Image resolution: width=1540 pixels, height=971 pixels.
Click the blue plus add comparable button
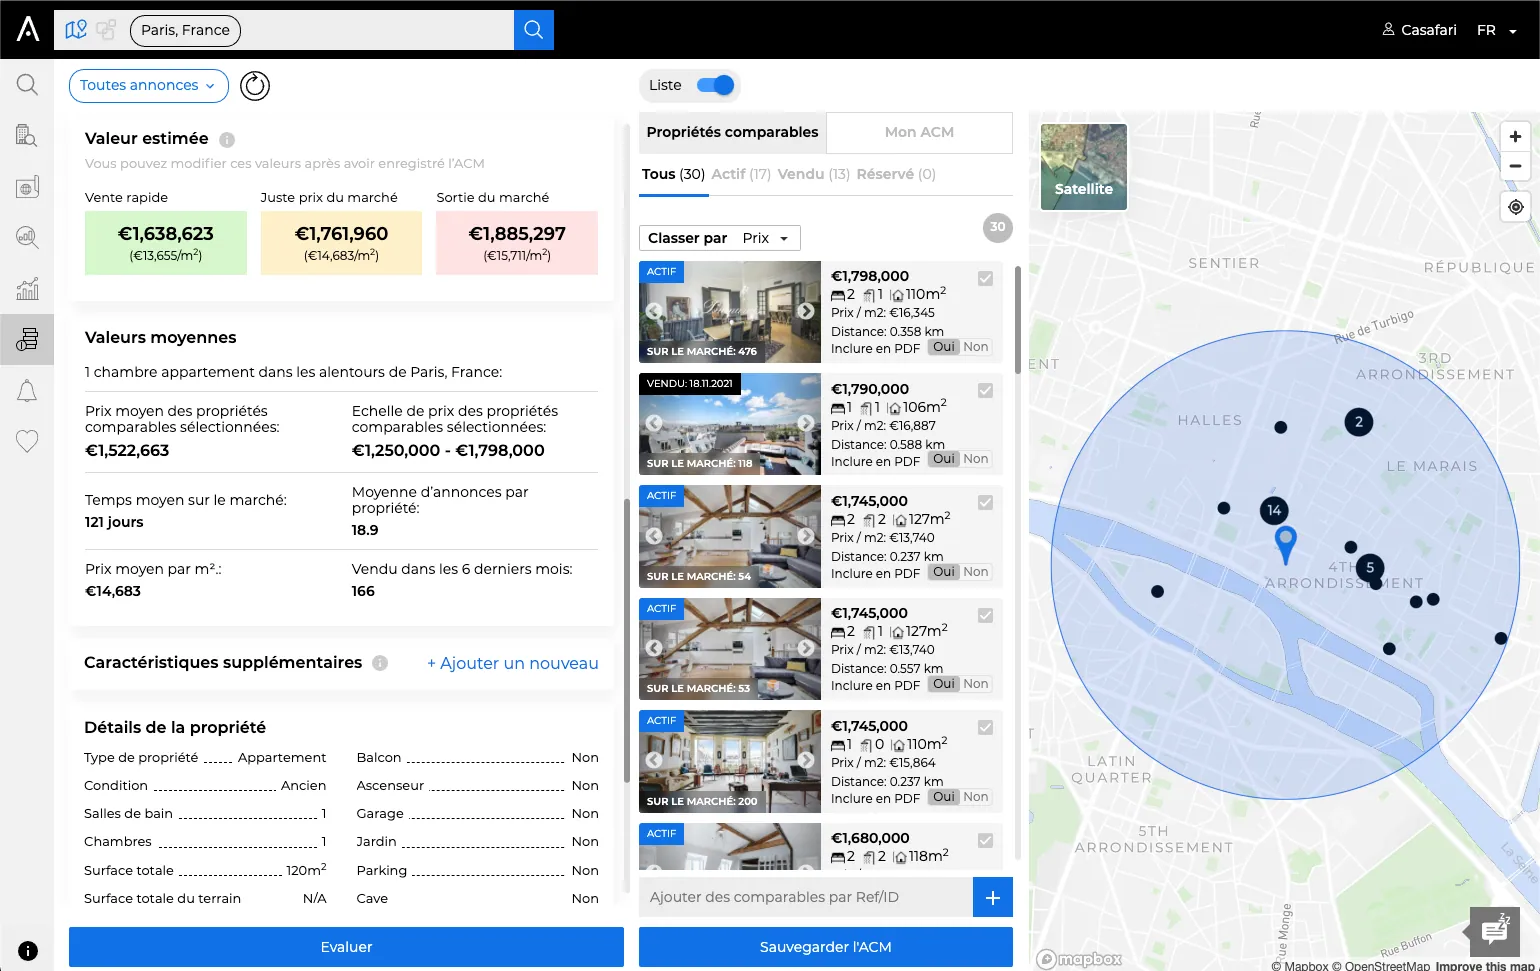pyautogui.click(x=993, y=897)
